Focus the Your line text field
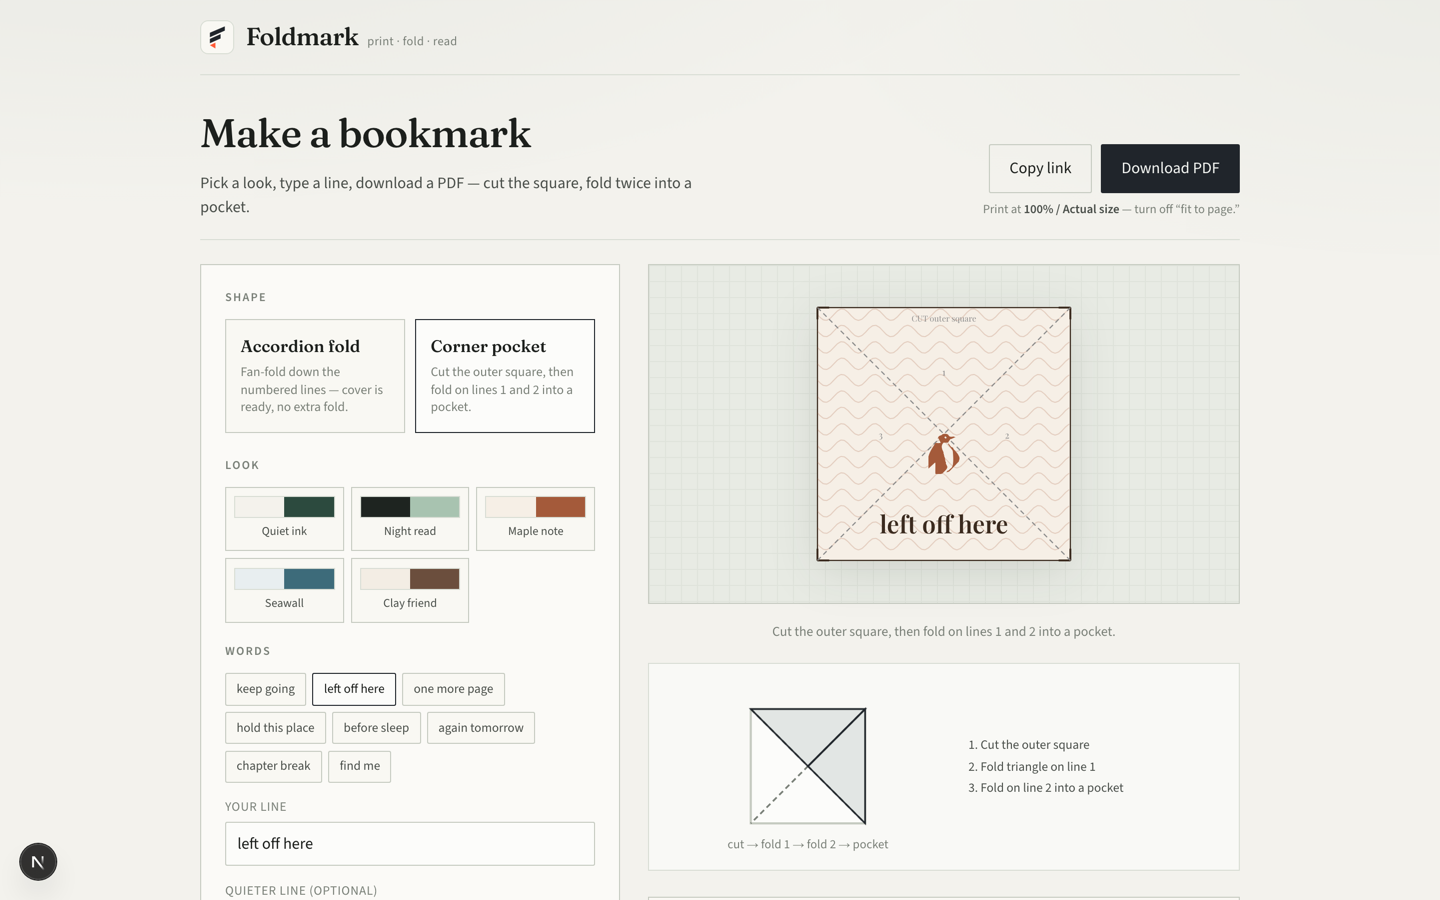Image resolution: width=1440 pixels, height=900 pixels. tap(410, 844)
